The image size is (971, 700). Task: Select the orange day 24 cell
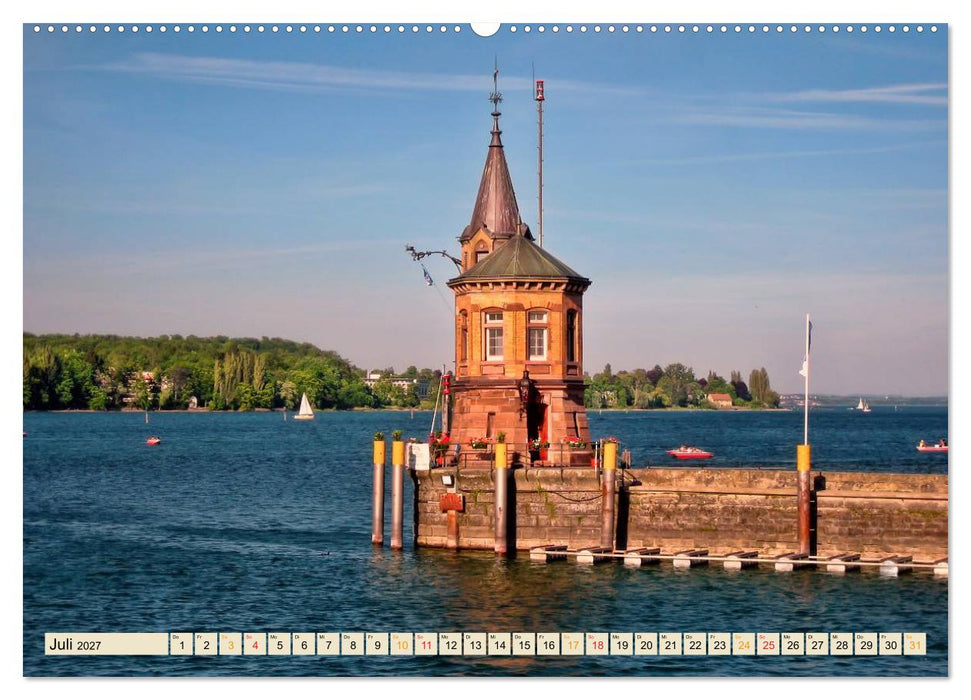(x=744, y=644)
